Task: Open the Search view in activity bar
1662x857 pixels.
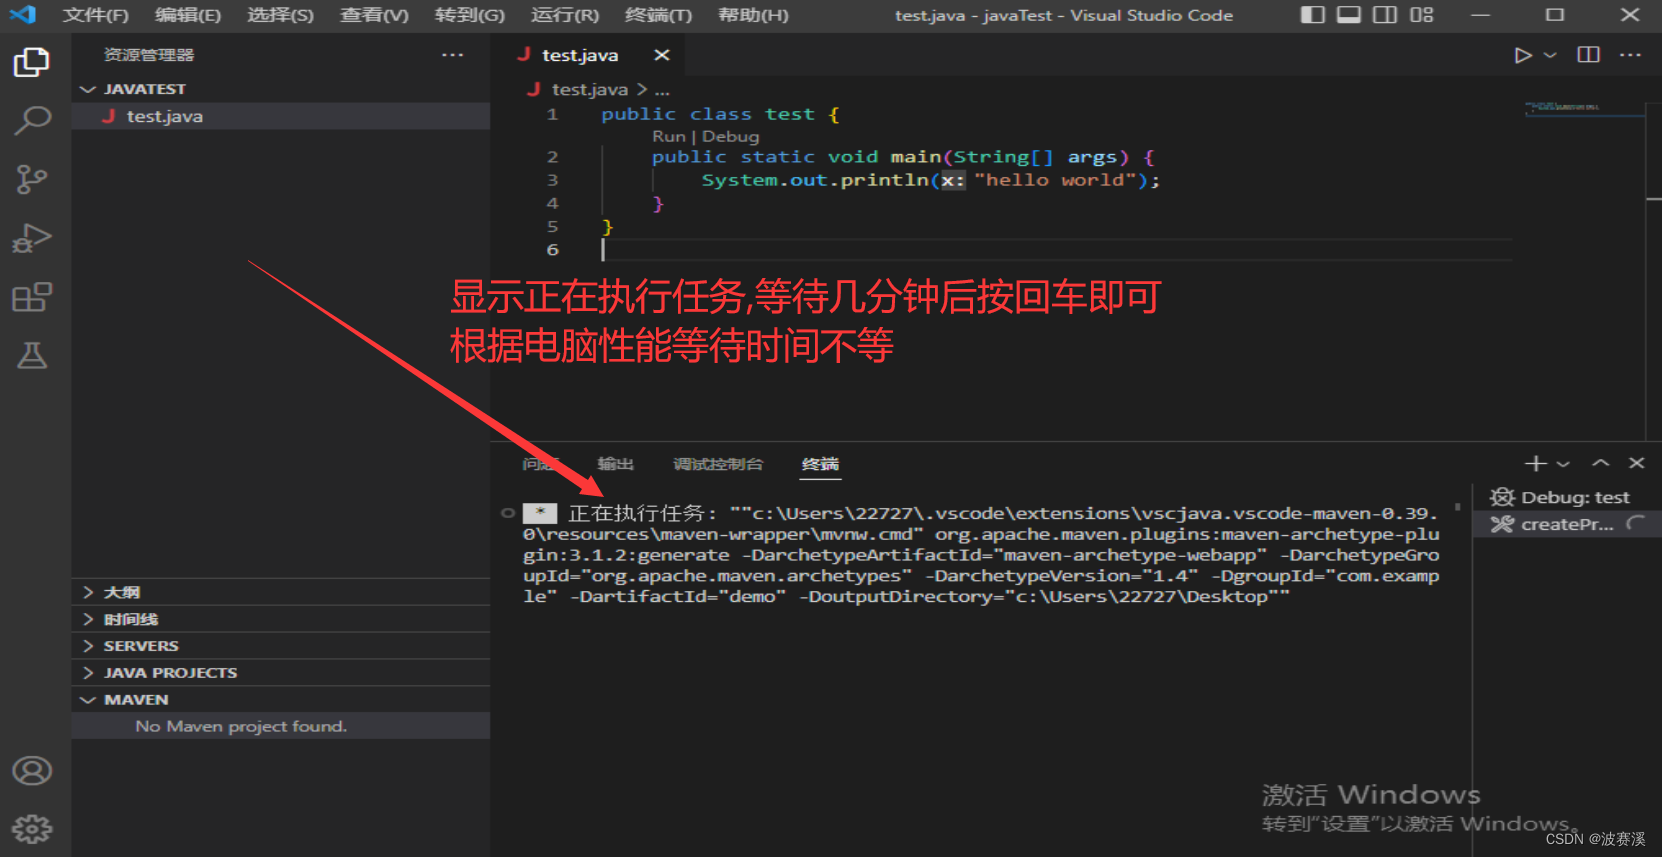Action: [31, 120]
